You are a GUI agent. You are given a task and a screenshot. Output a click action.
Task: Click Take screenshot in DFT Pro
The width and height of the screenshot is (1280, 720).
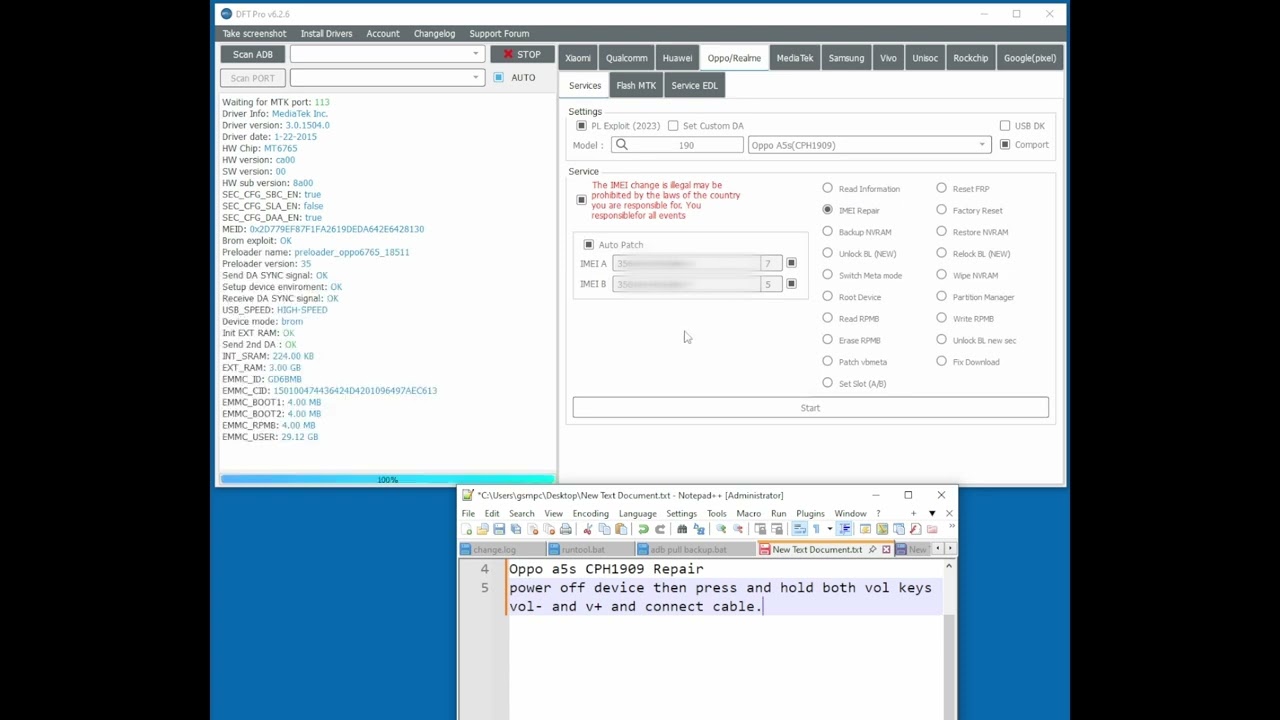pos(254,33)
